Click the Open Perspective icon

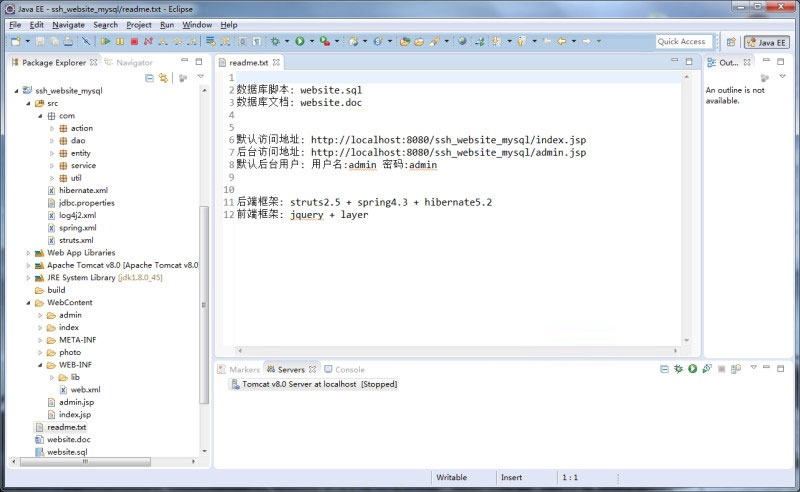click(729, 42)
